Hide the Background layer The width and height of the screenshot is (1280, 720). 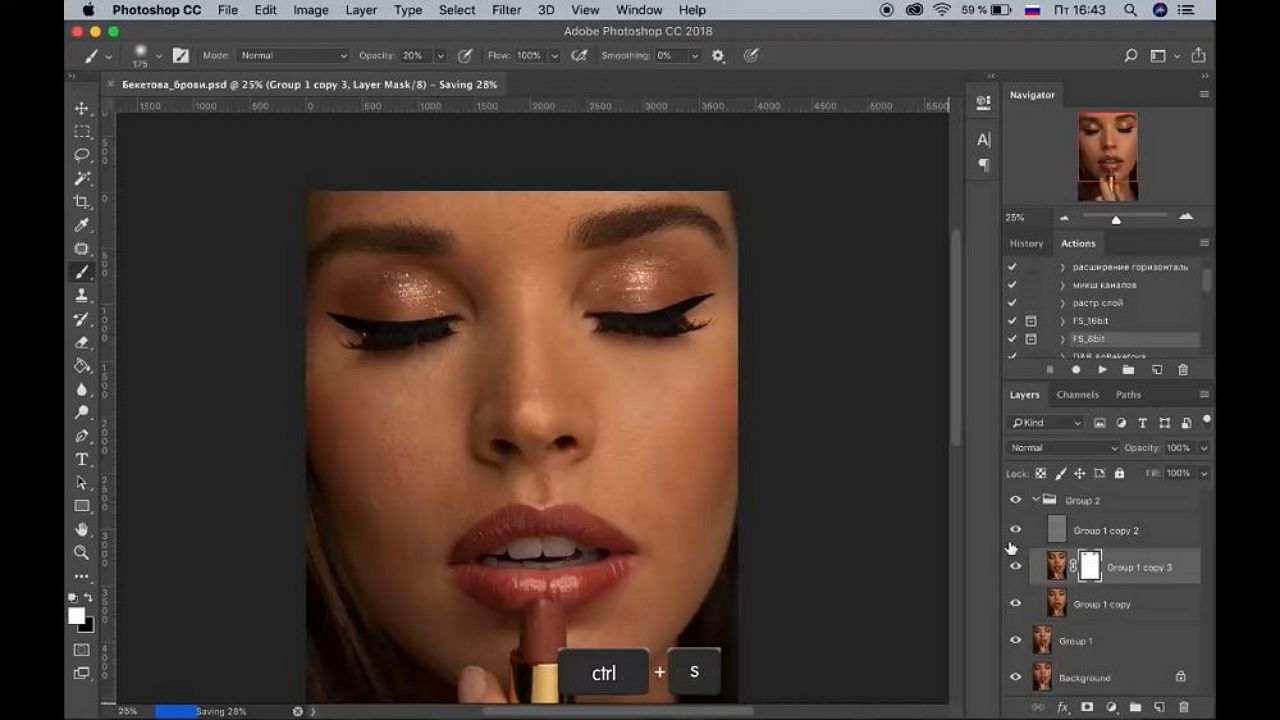tap(1015, 677)
